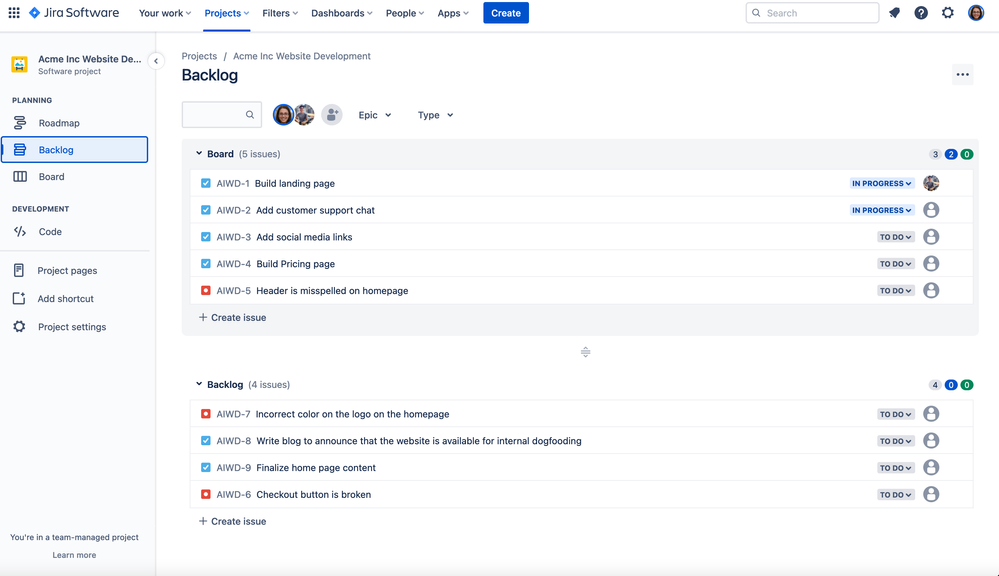Open the Dashboards menu

point(341,13)
